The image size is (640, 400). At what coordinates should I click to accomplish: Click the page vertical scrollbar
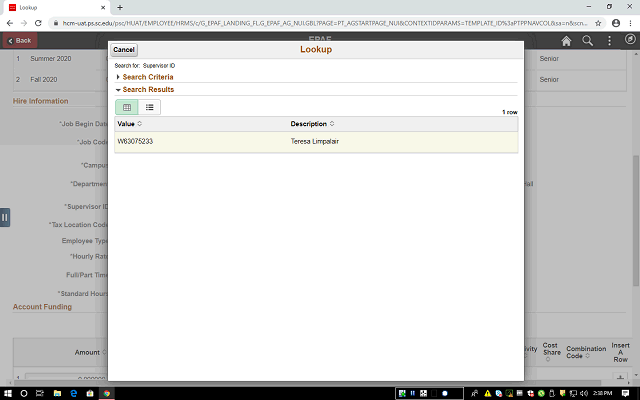pyautogui.click(x=636, y=220)
